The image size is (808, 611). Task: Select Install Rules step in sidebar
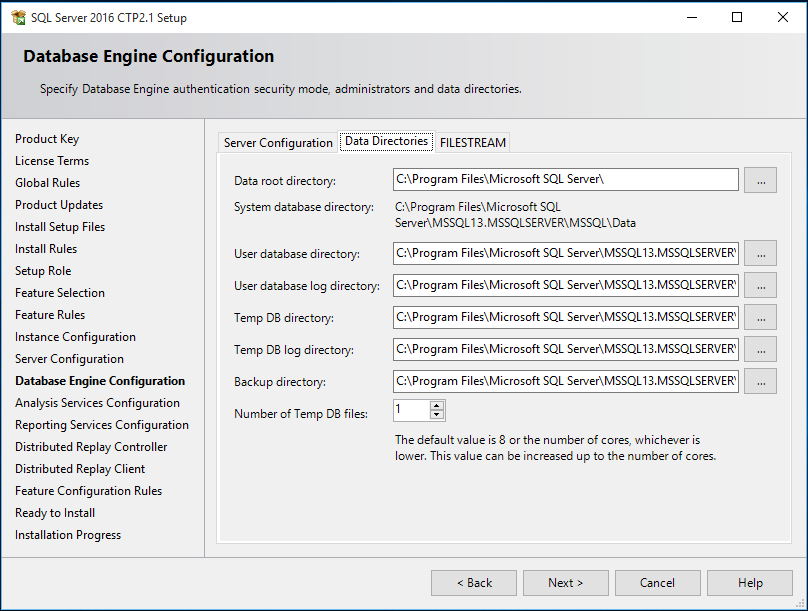[46, 249]
